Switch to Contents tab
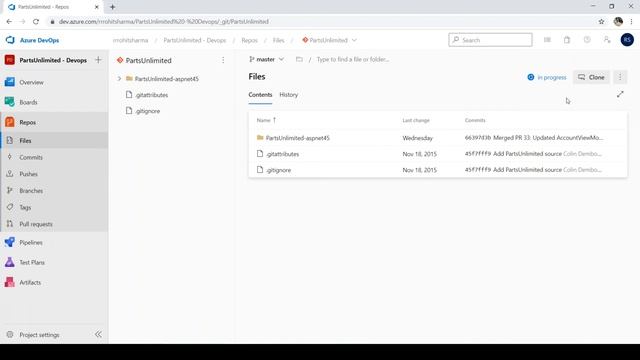The height and width of the screenshot is (360, 640). coord(260,95)
